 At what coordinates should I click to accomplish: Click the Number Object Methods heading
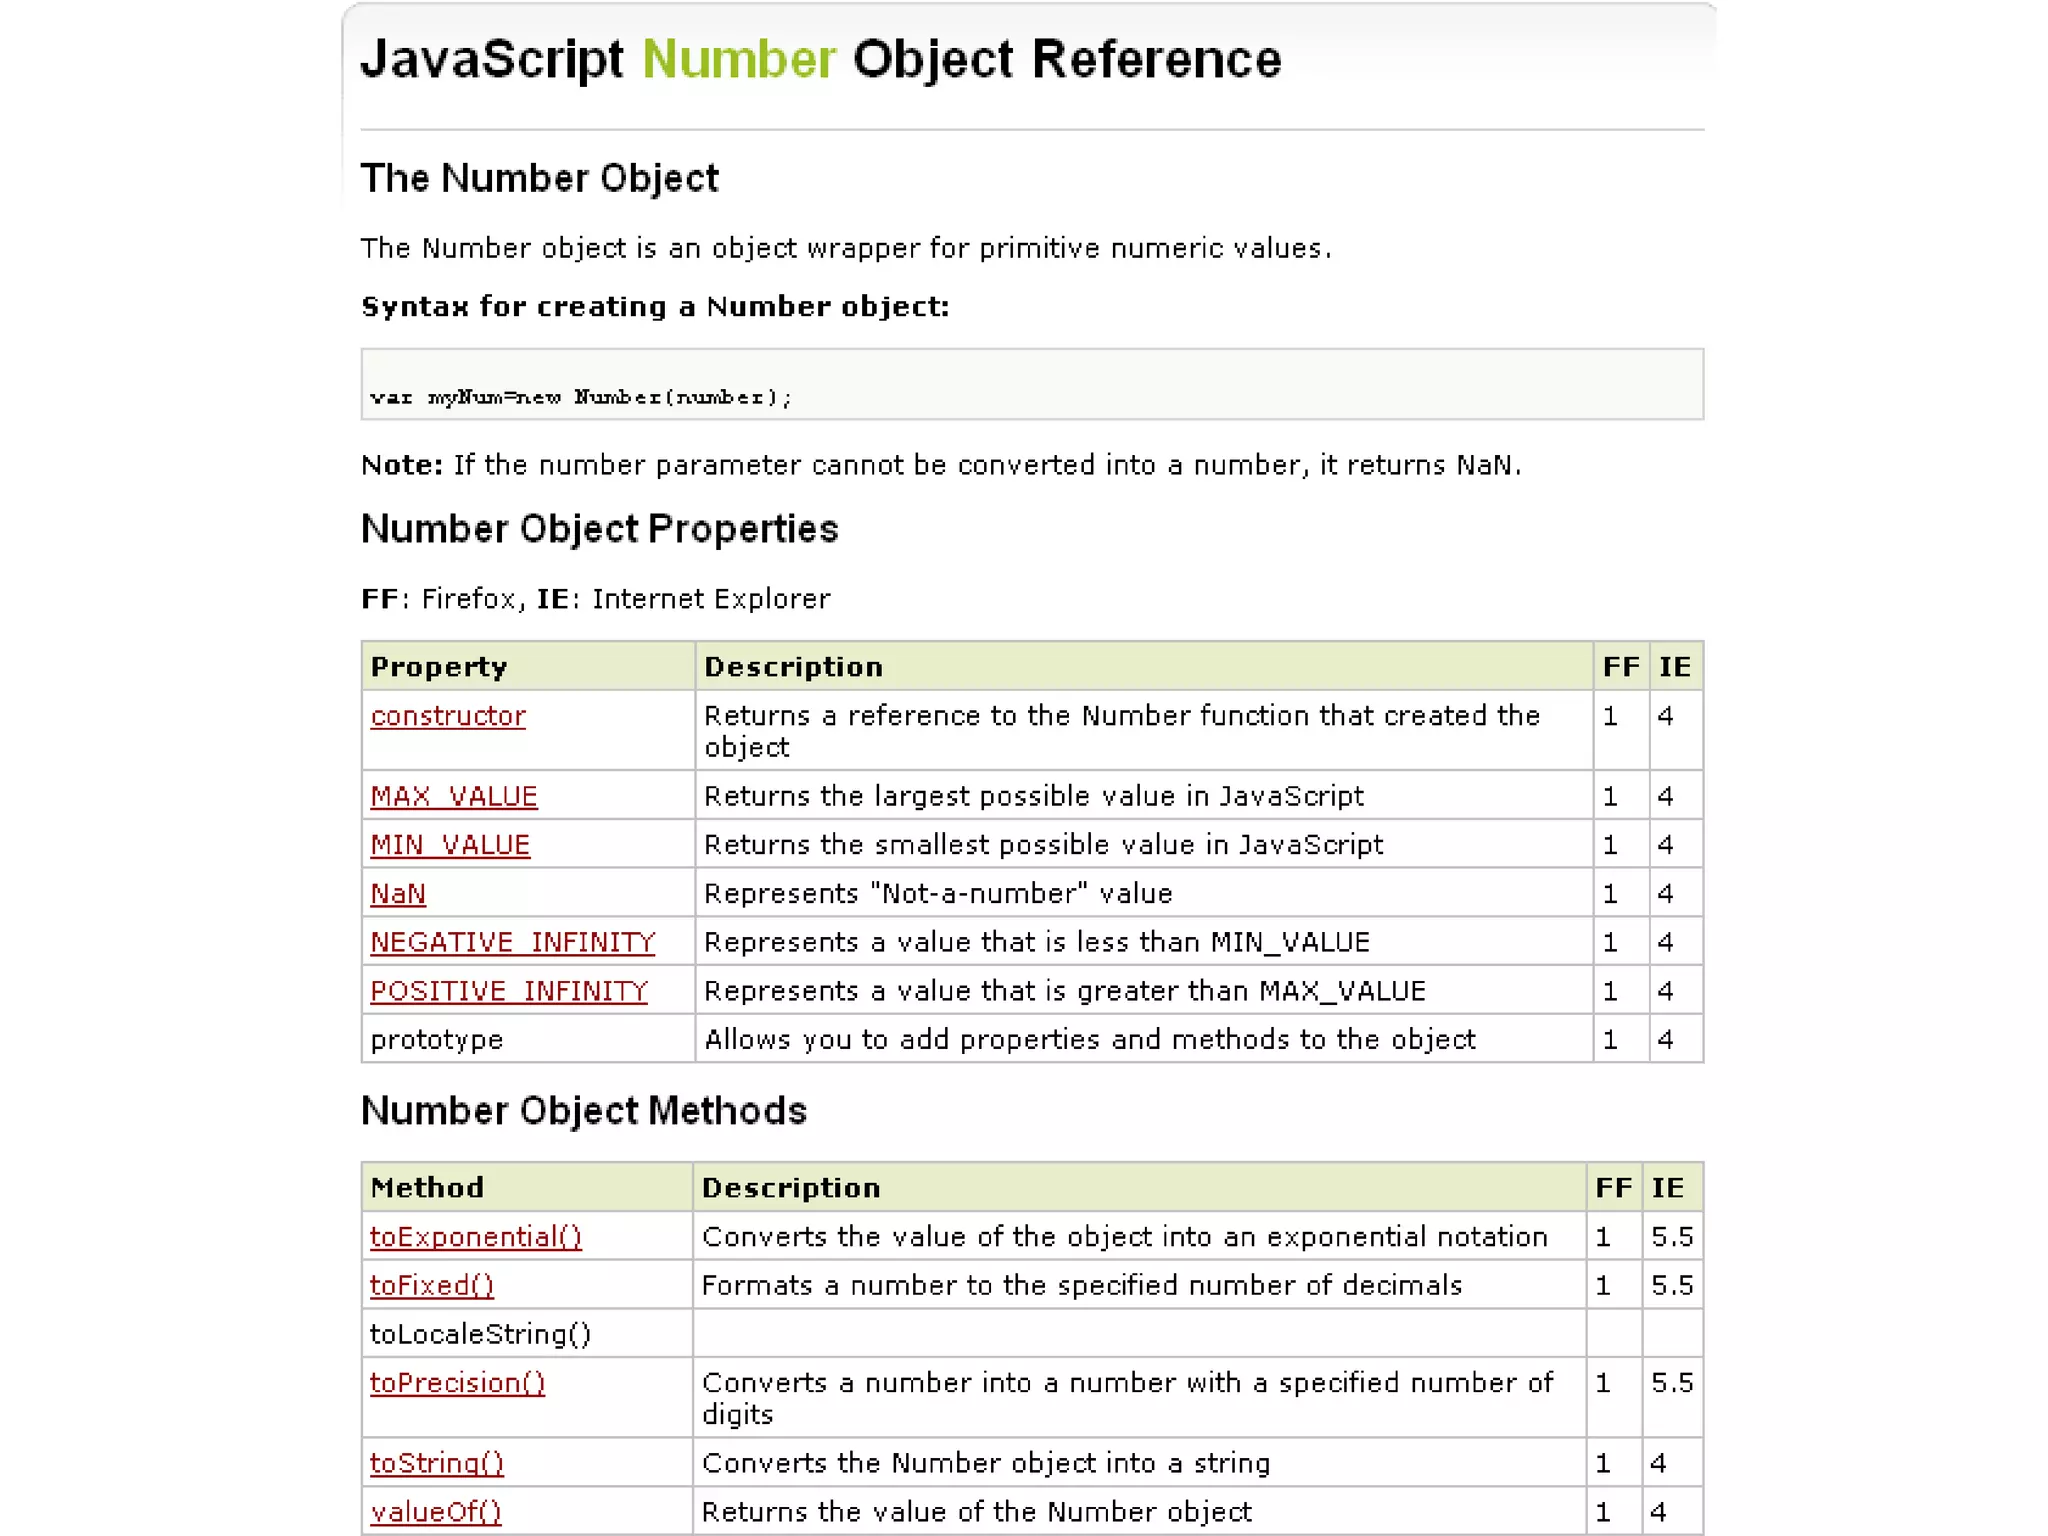tap(583, 1111)
